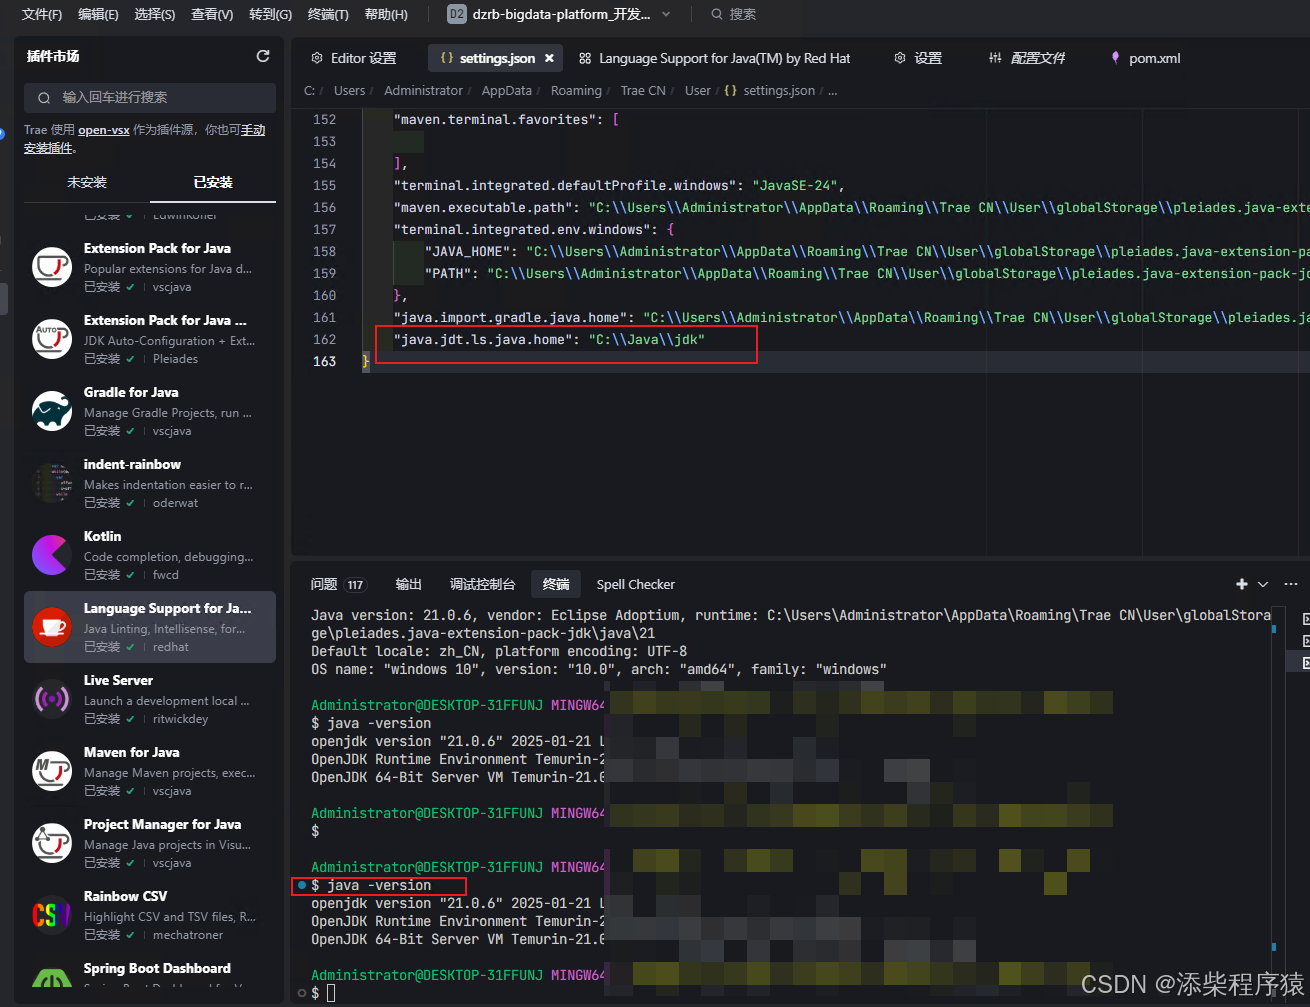Show the 未安装 plugins tab
Screen dimensions: 1310x1007
pyautogui.click(x=87, y=182)
